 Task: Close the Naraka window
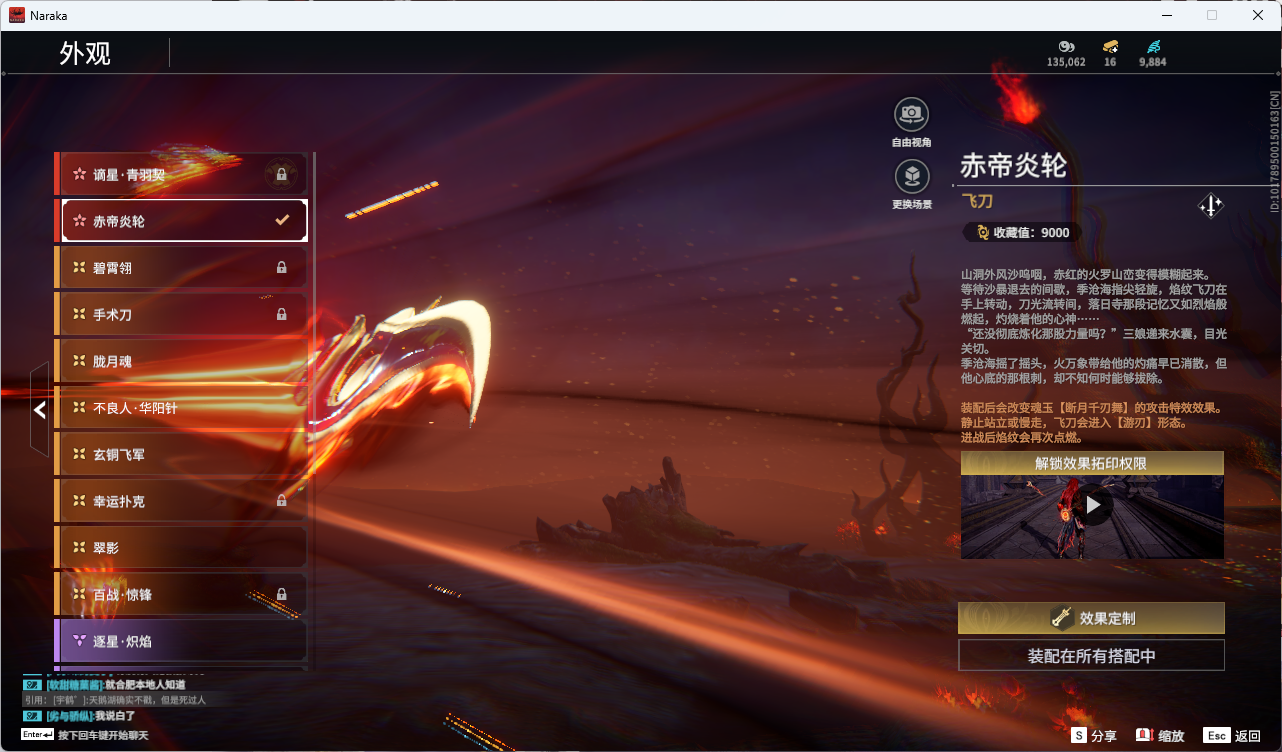[x=1258, y=15]
